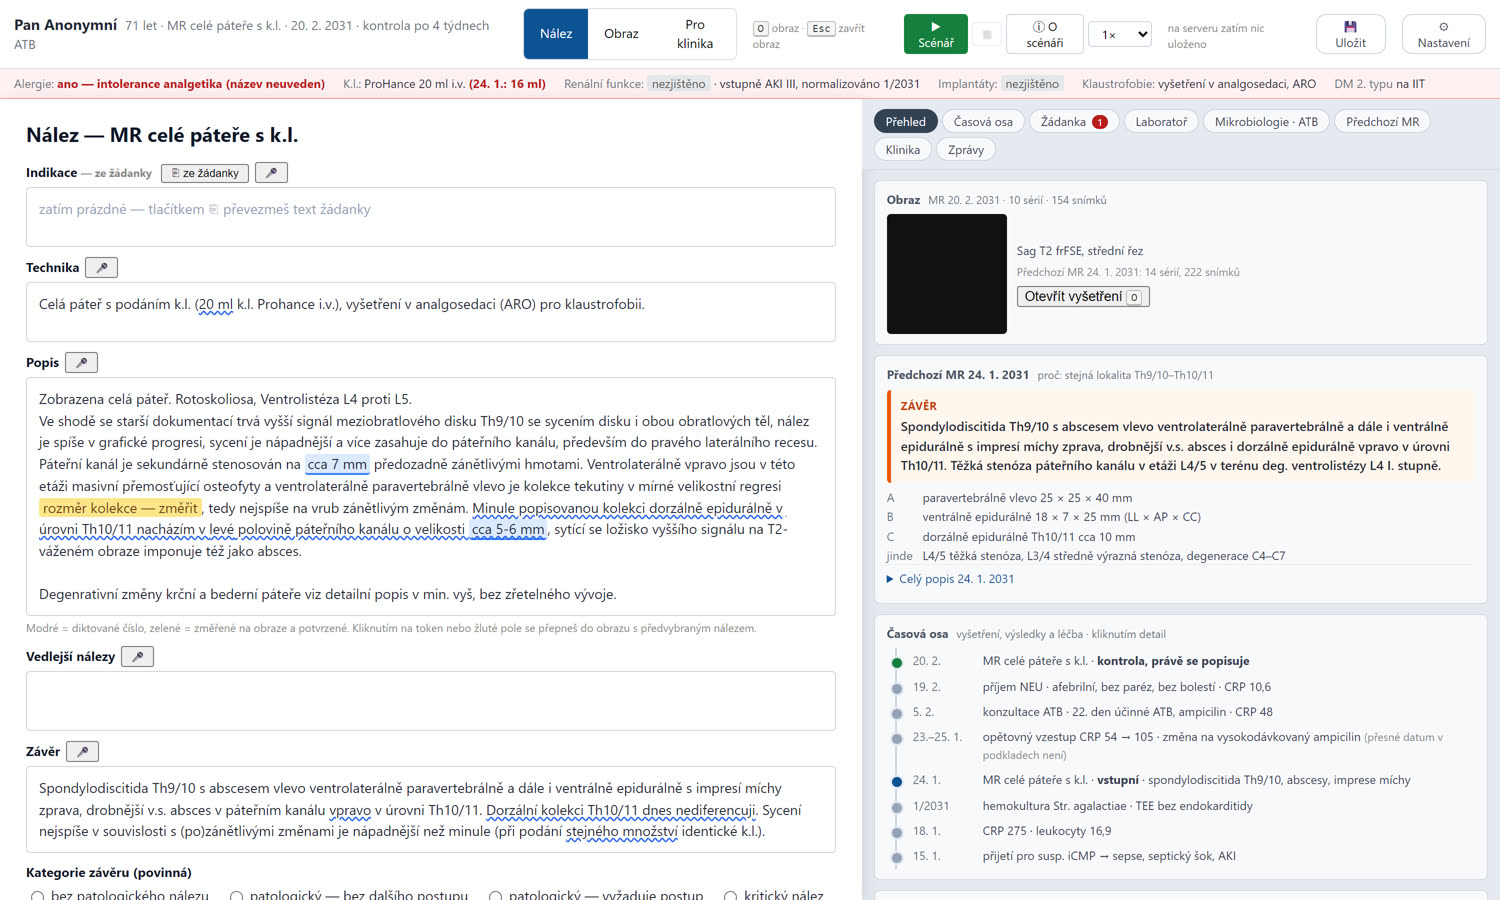Click into the empty Indikace text field

[x=431, y=216]
